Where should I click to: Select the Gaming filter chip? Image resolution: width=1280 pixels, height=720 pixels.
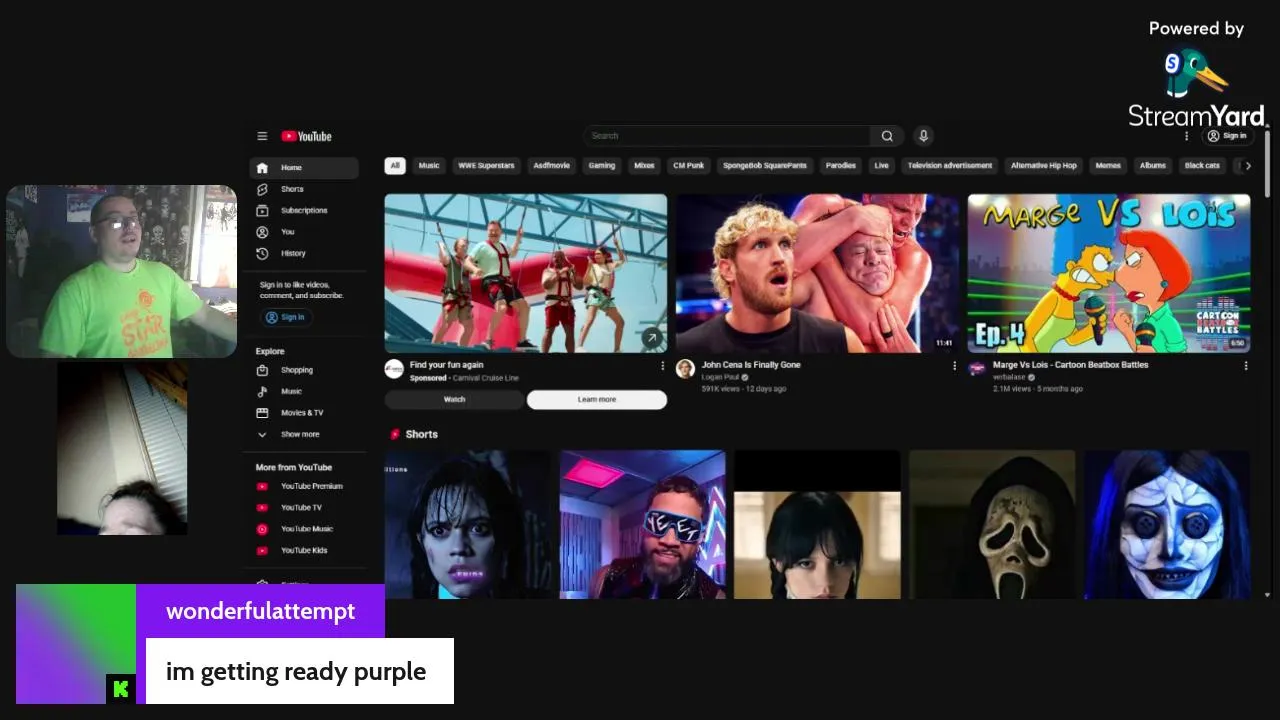click(602, 166)
